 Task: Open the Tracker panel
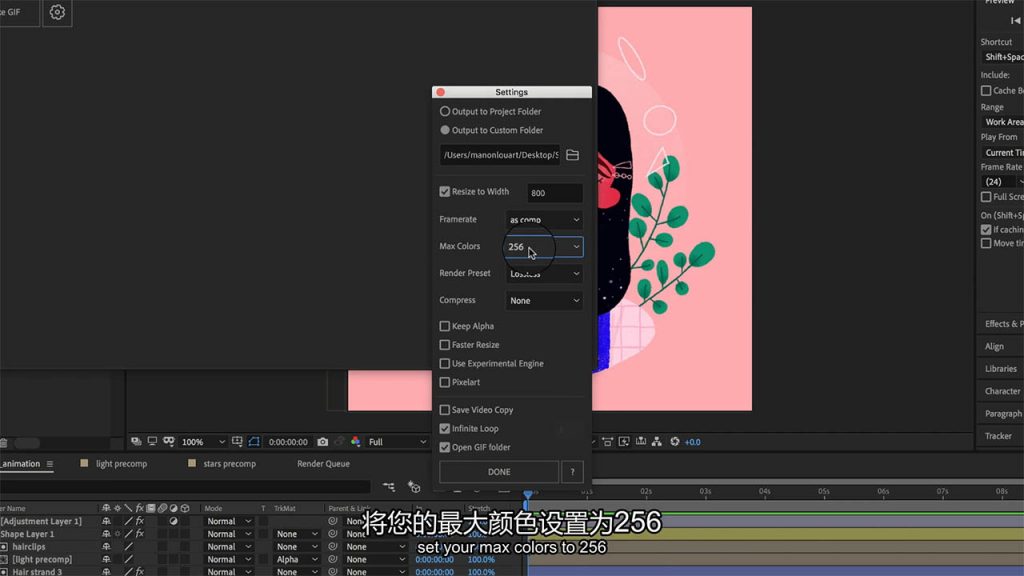[998, 436]
